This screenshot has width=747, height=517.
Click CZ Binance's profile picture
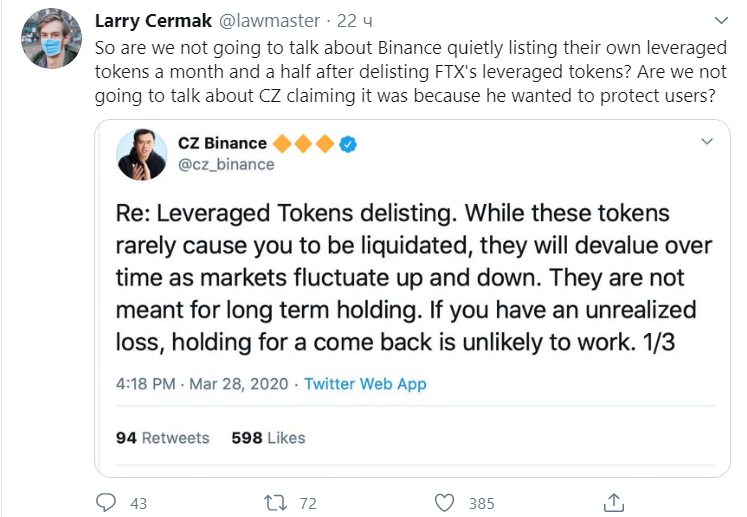pos(142,154)
